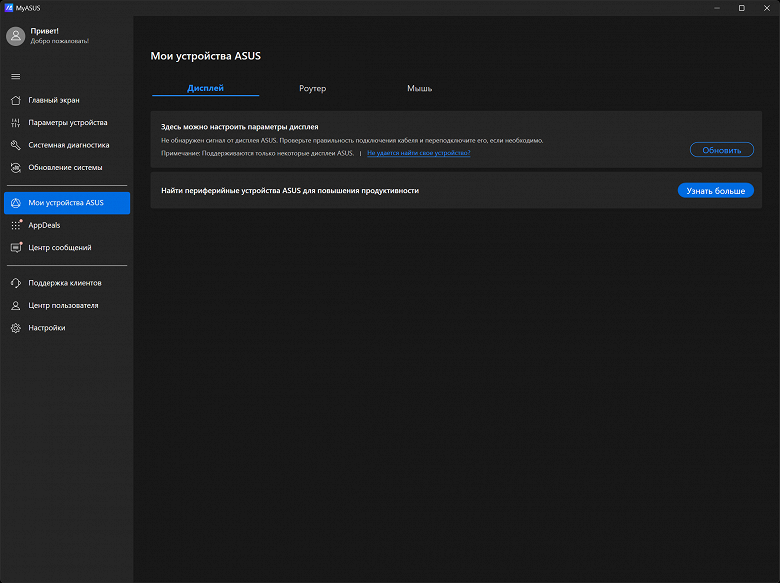Screen dimensions: 780x583
Task: Switch to the Роутер tab
Action: [312, 89]
